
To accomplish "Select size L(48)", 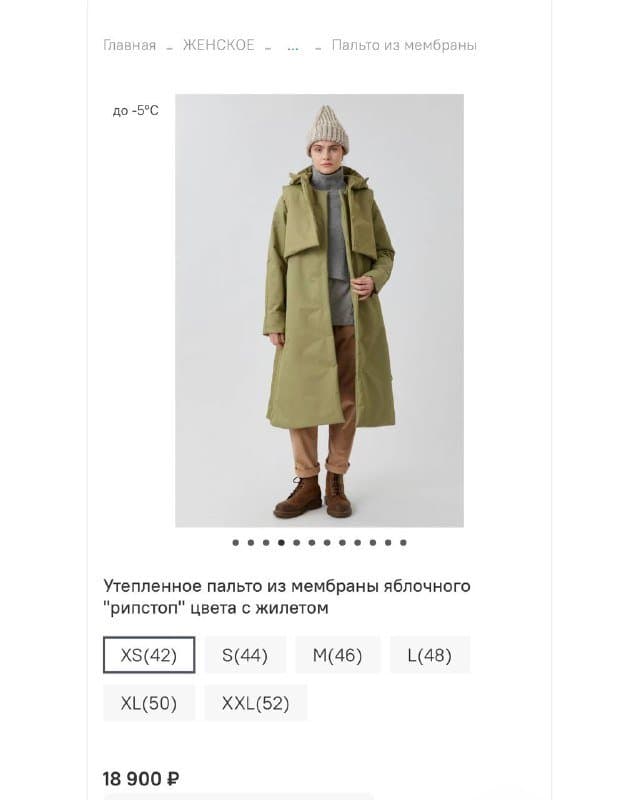I will (430, 655).
